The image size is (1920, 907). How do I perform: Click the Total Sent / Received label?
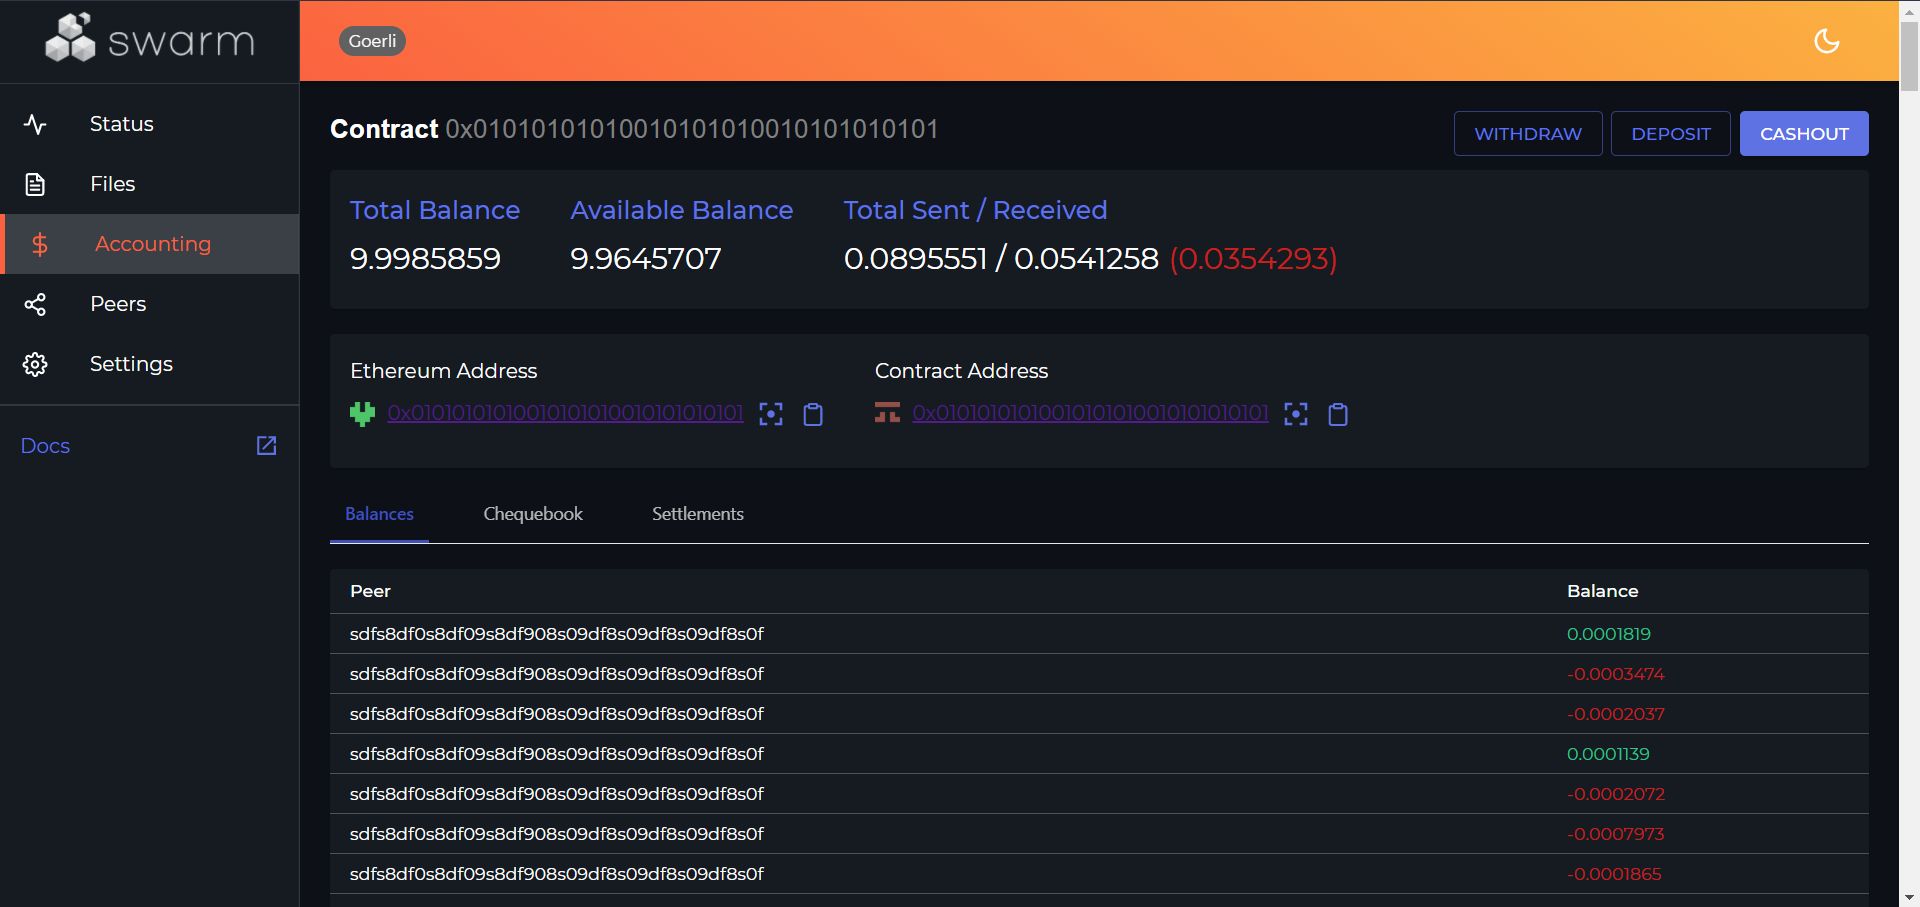(x=975, y=210)
